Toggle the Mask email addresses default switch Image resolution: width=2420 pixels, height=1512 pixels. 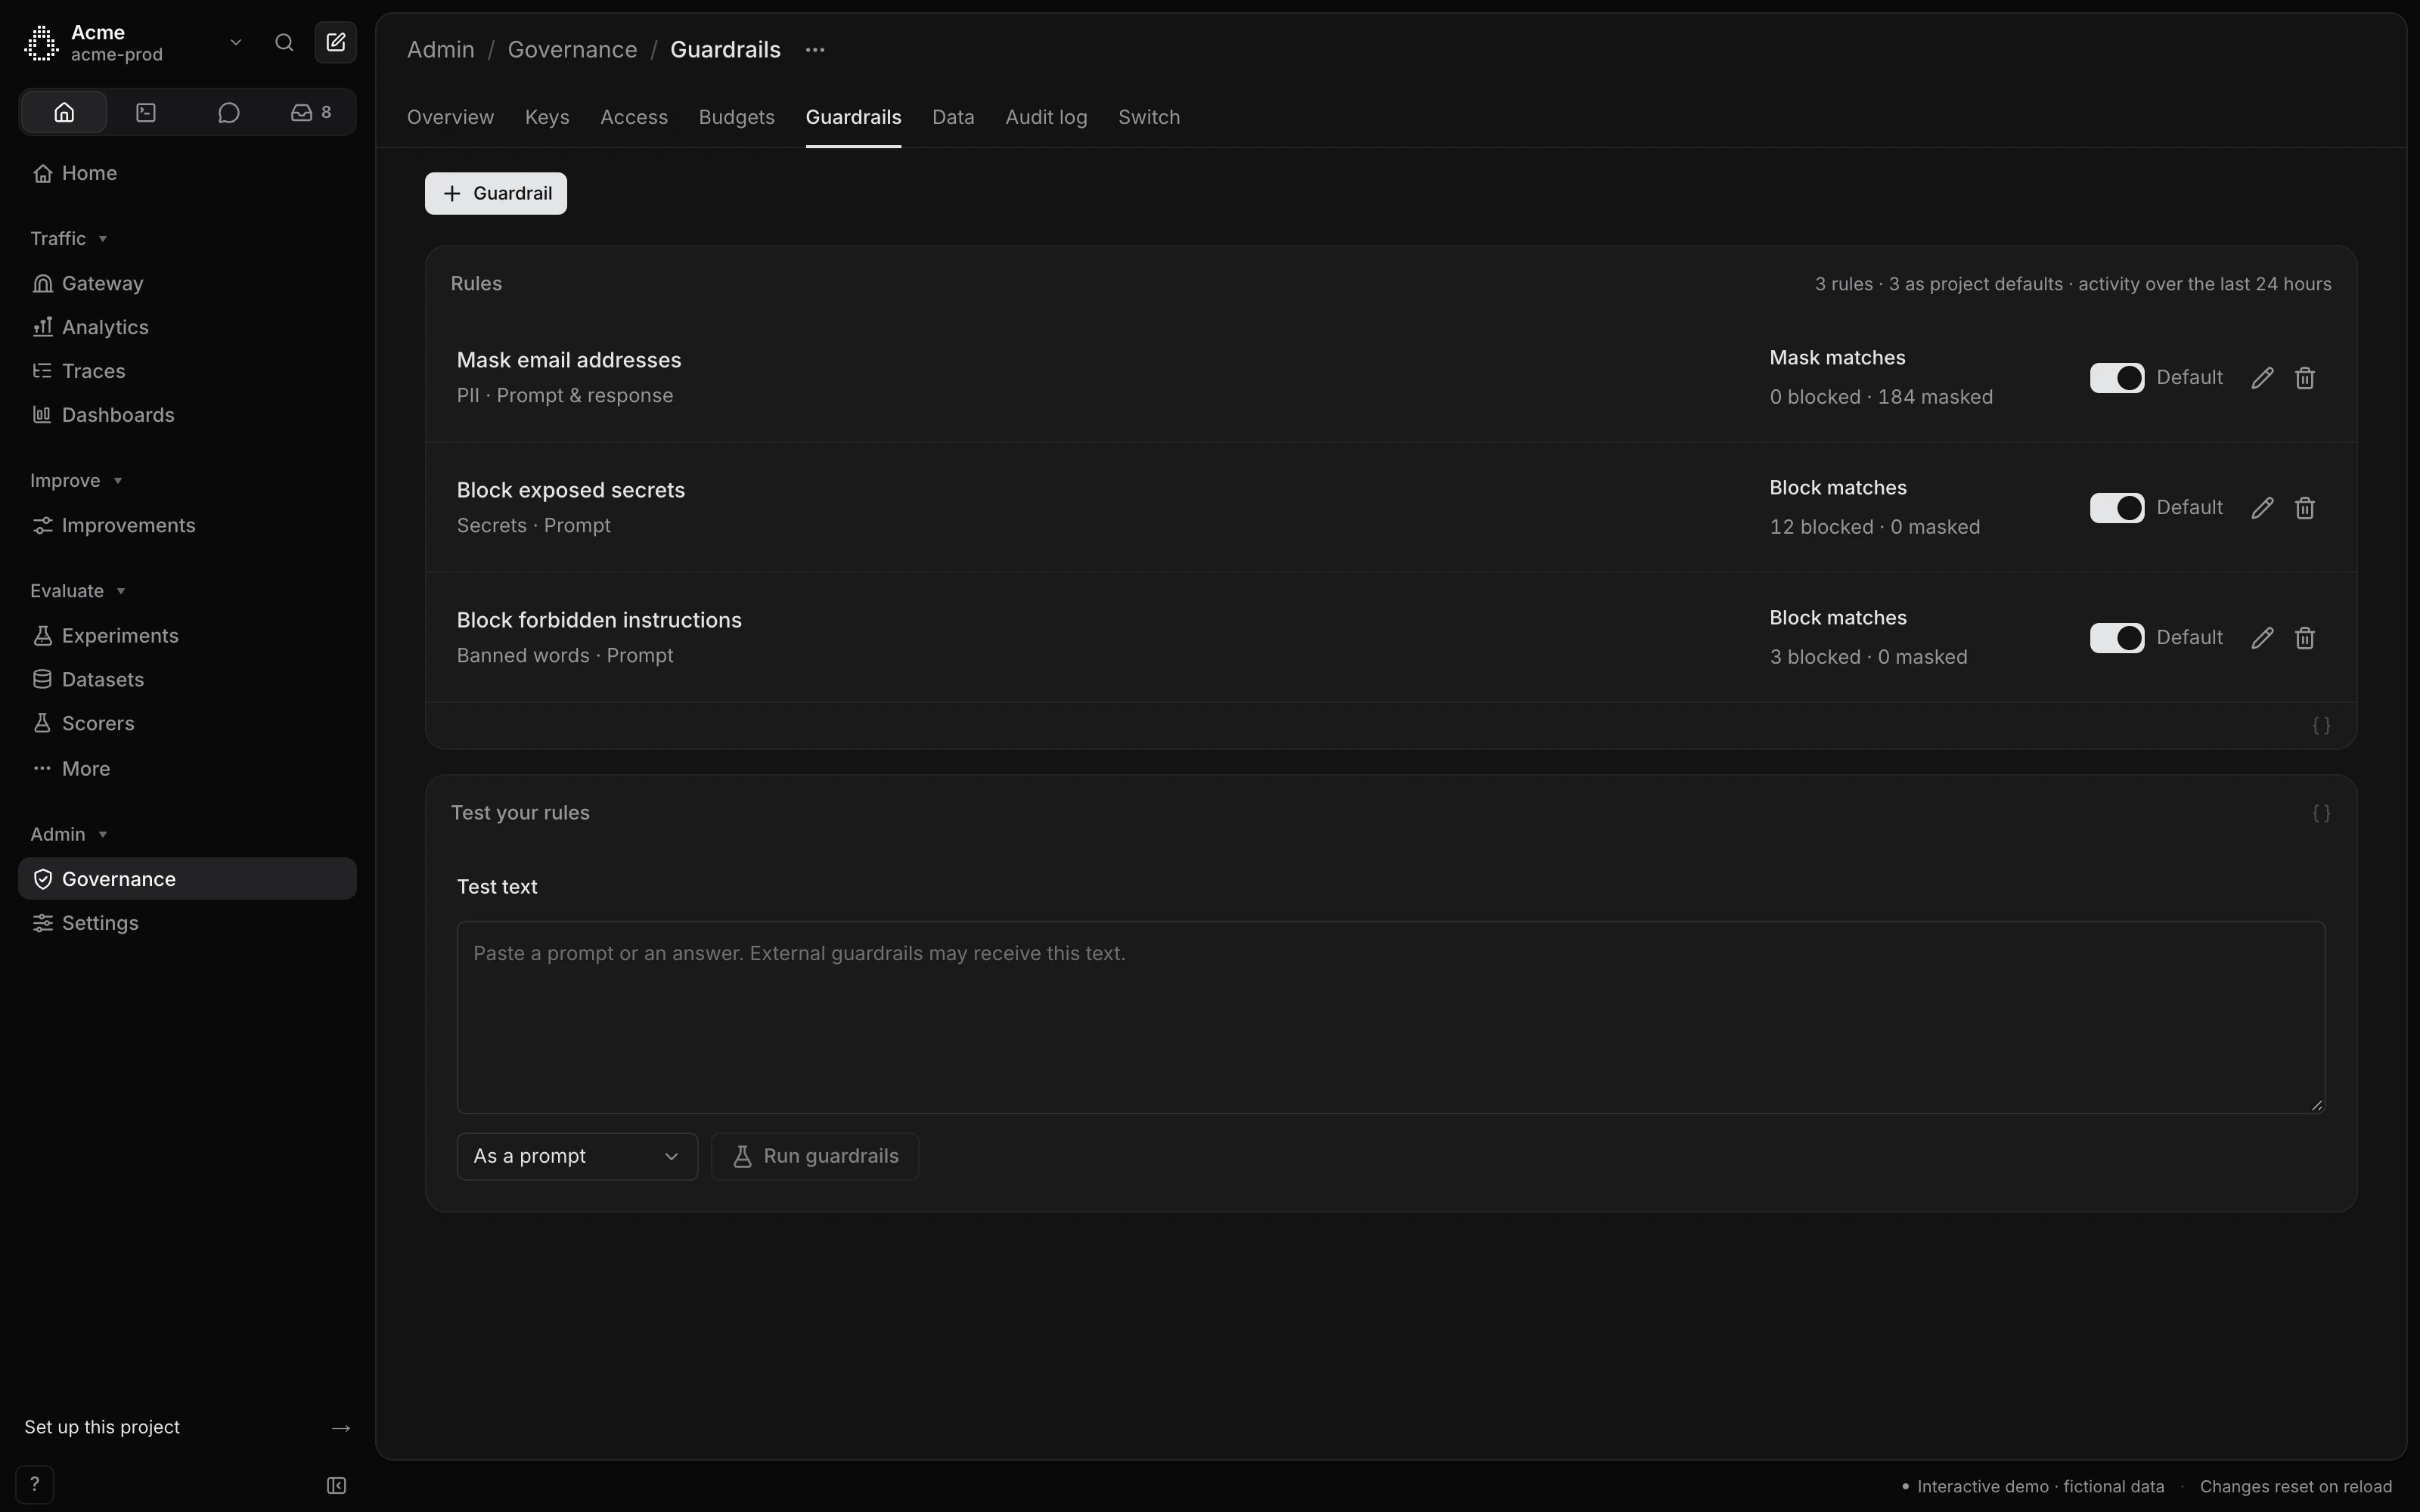click(2116, 378)
